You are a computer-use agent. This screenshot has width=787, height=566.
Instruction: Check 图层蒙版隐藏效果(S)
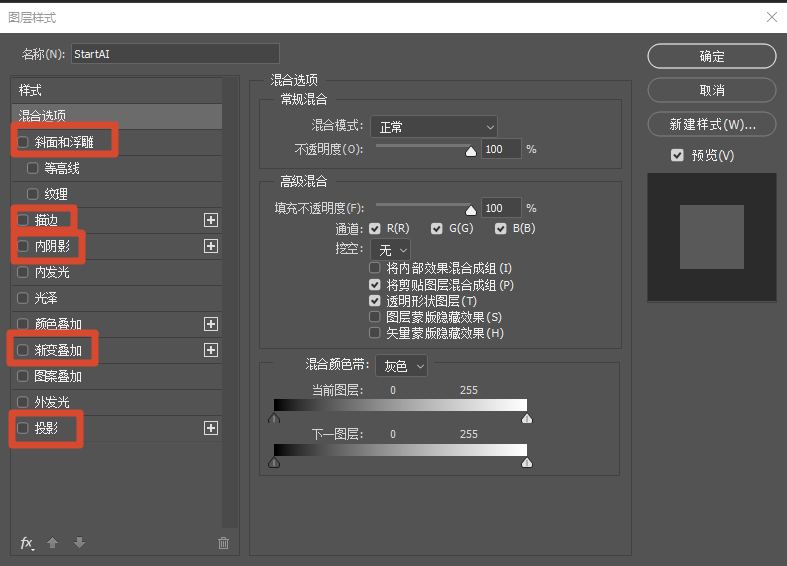374,317
